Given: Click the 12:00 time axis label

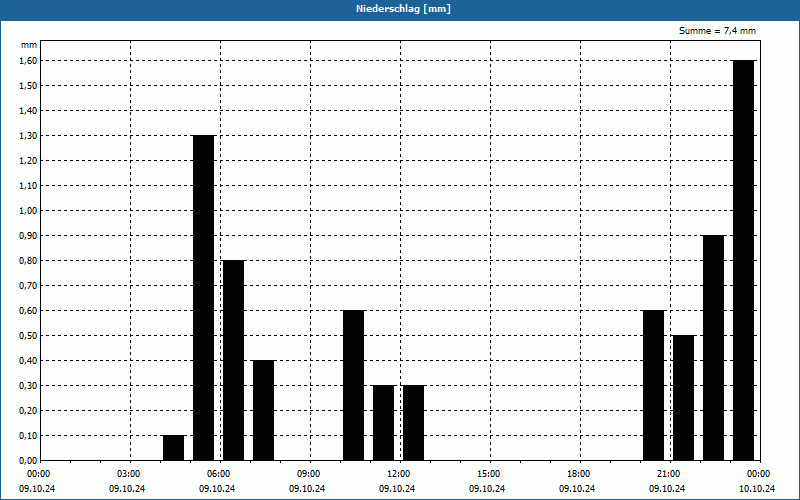Looking at the screenshot, I should (399, 474).
